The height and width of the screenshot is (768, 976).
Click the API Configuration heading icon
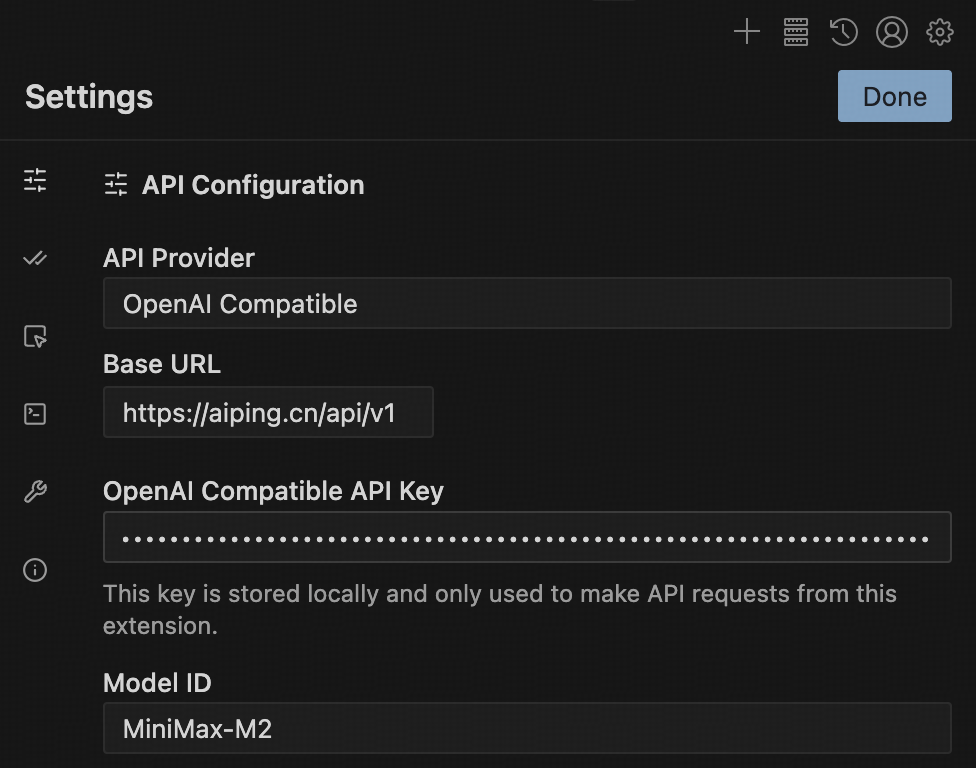pyautogui.click(x=116, y=185)
